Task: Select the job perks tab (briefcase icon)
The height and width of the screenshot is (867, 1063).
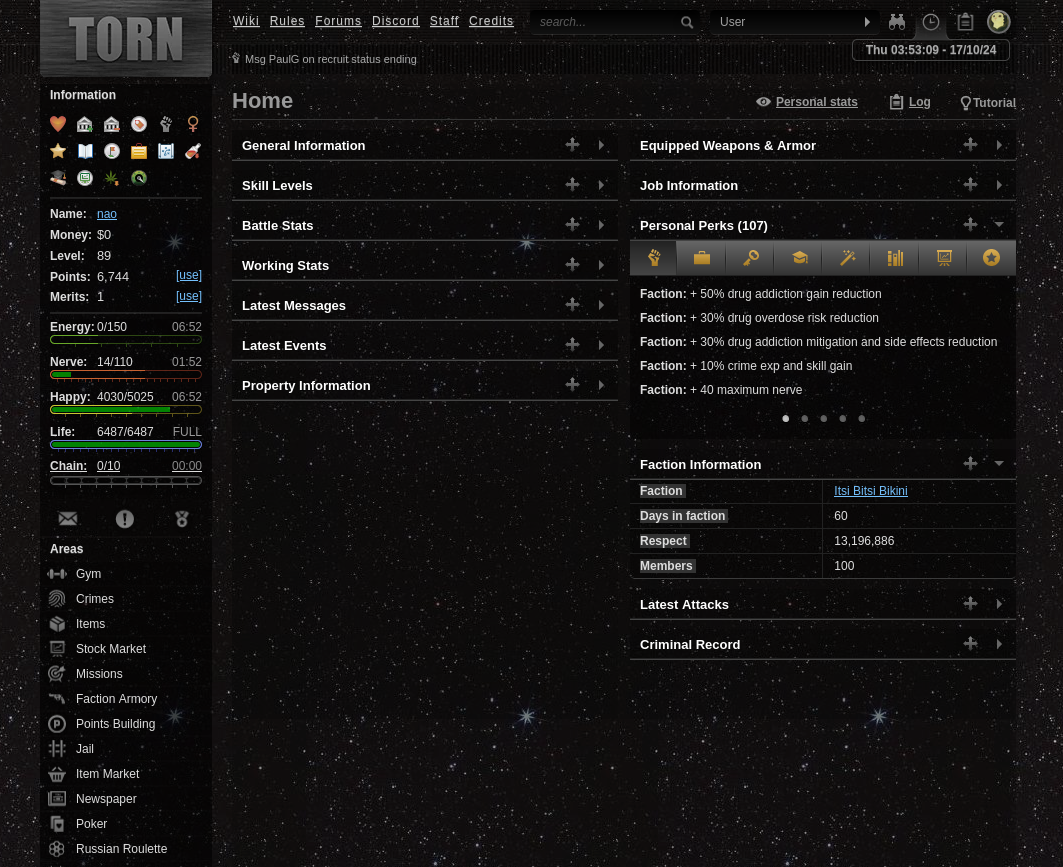Action: [x=701, y=257]
